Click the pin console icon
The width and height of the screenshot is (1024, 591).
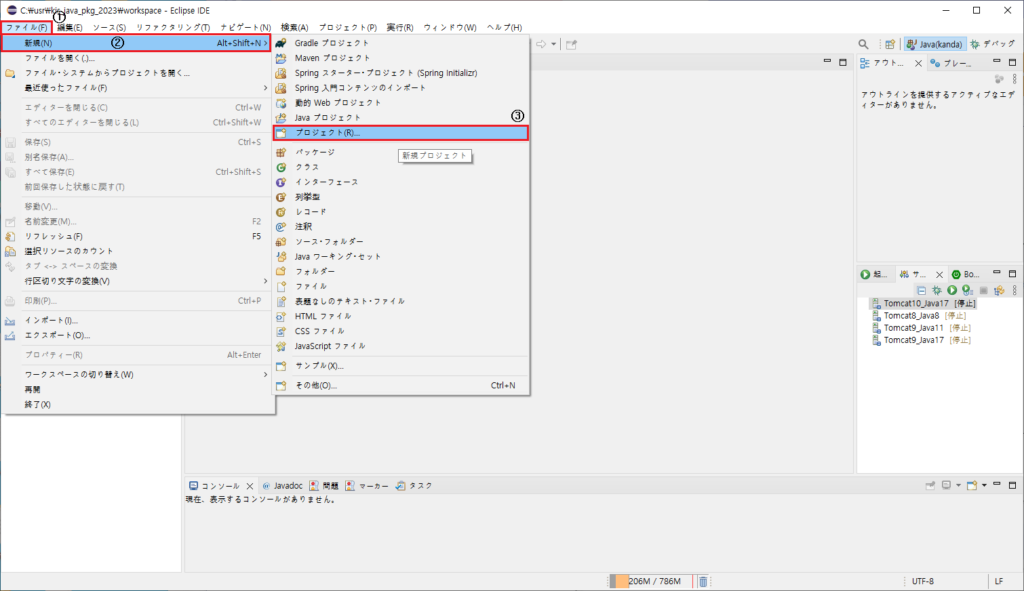931,485
